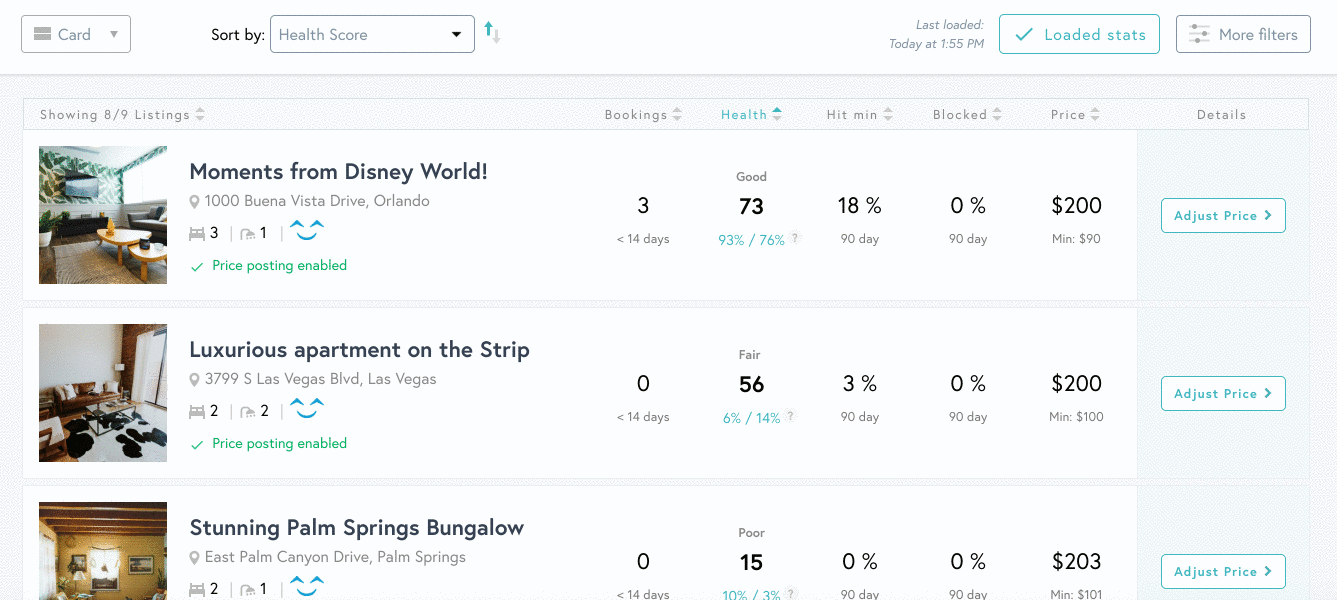Sort by the Listings column header
1337x600 pixels.
(123, 115)
